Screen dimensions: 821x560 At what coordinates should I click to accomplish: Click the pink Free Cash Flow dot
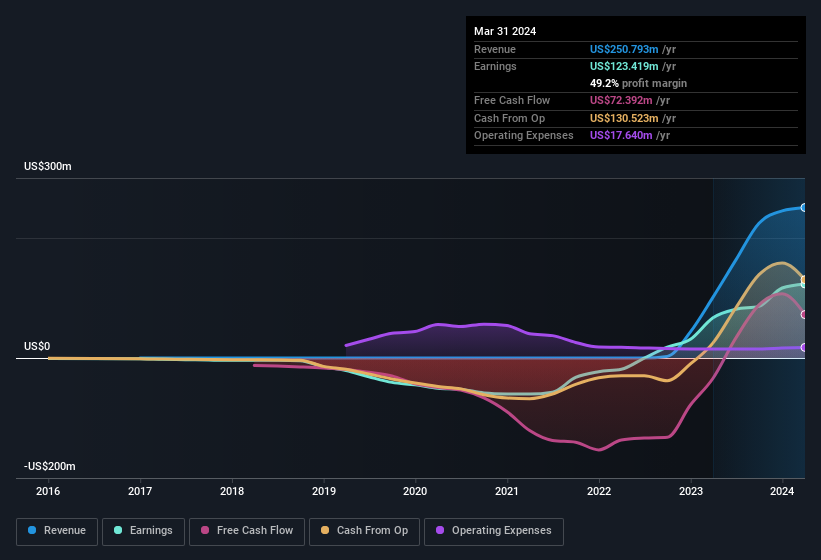pos(205,531)
